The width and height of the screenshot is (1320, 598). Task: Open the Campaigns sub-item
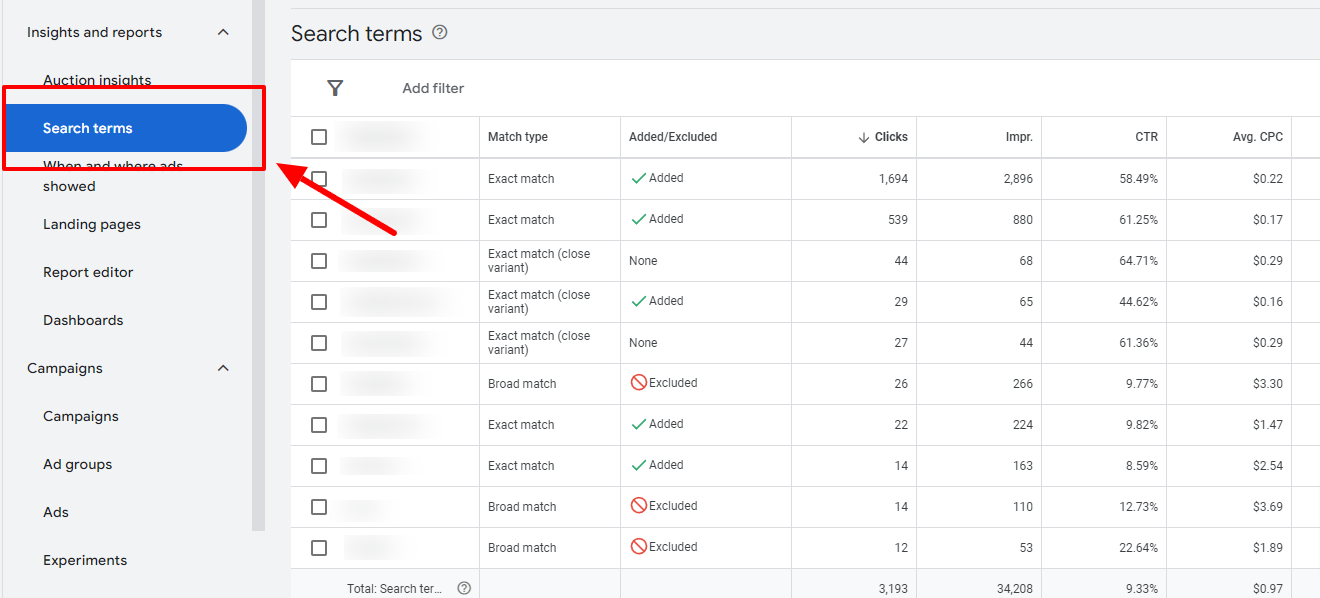pyautogui.click(x=81, y=416)
